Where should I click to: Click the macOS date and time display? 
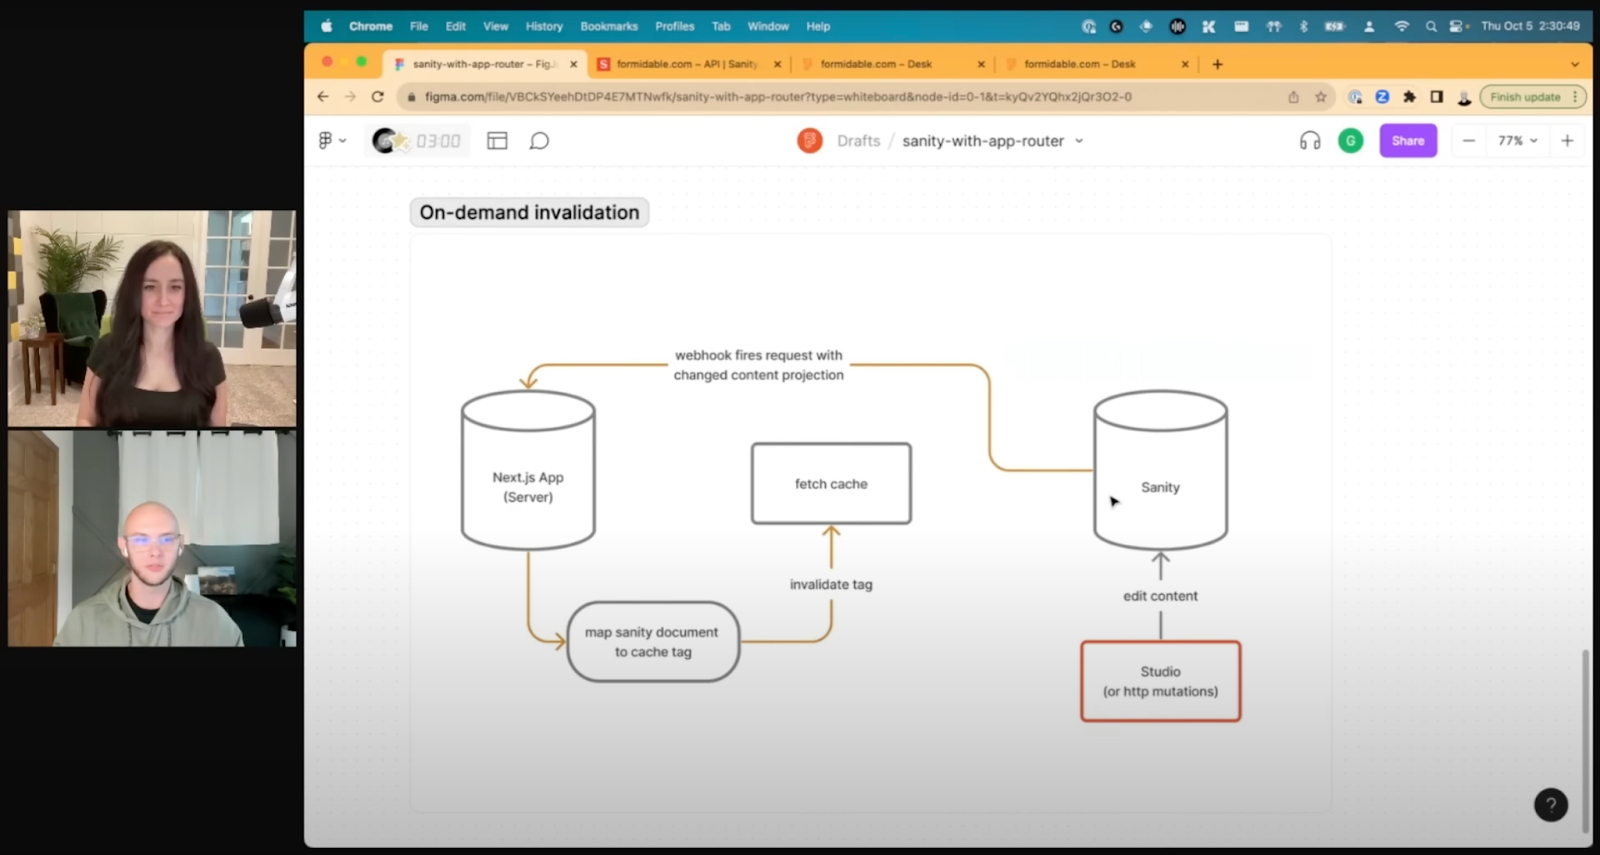pos(1530,26)
